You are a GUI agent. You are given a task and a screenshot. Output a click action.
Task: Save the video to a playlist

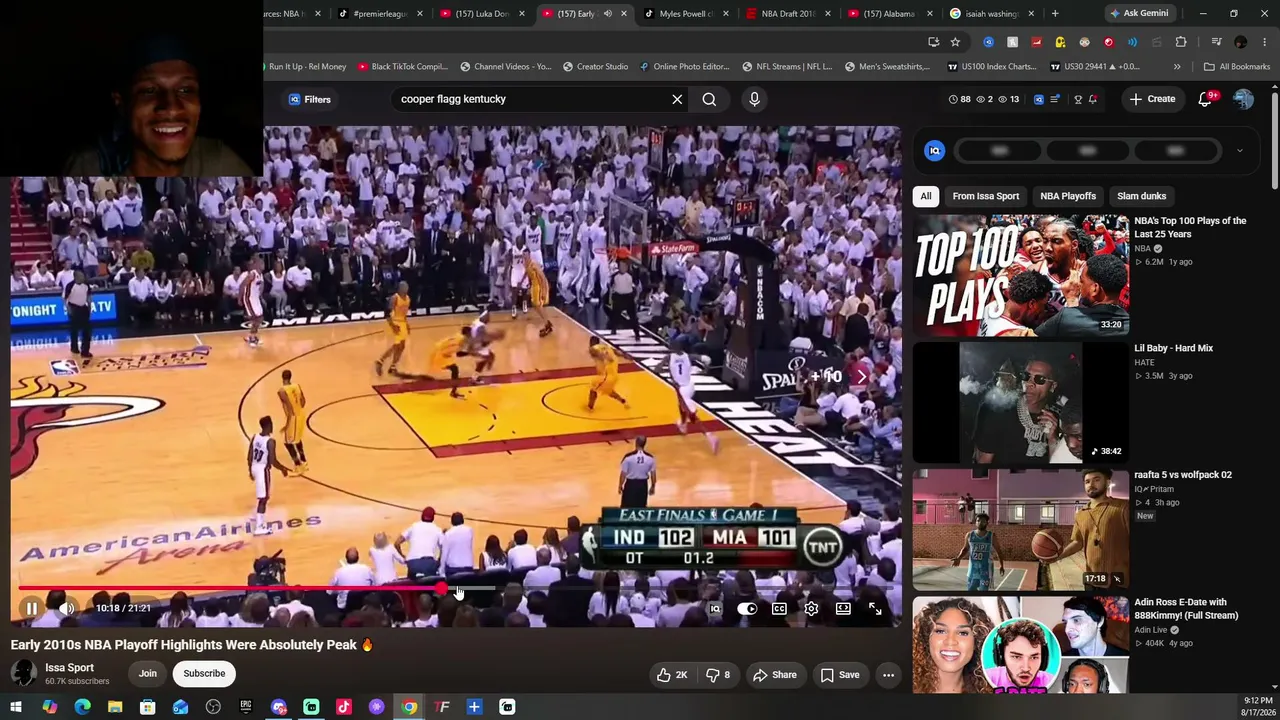click(840, 675)
